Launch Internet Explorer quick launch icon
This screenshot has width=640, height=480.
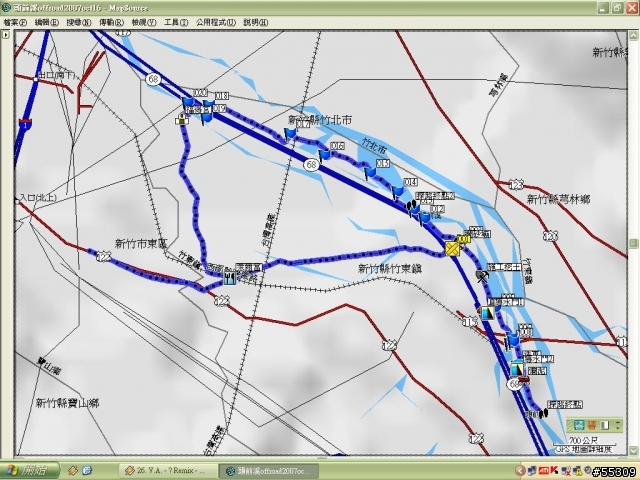[x=87, y=471]
